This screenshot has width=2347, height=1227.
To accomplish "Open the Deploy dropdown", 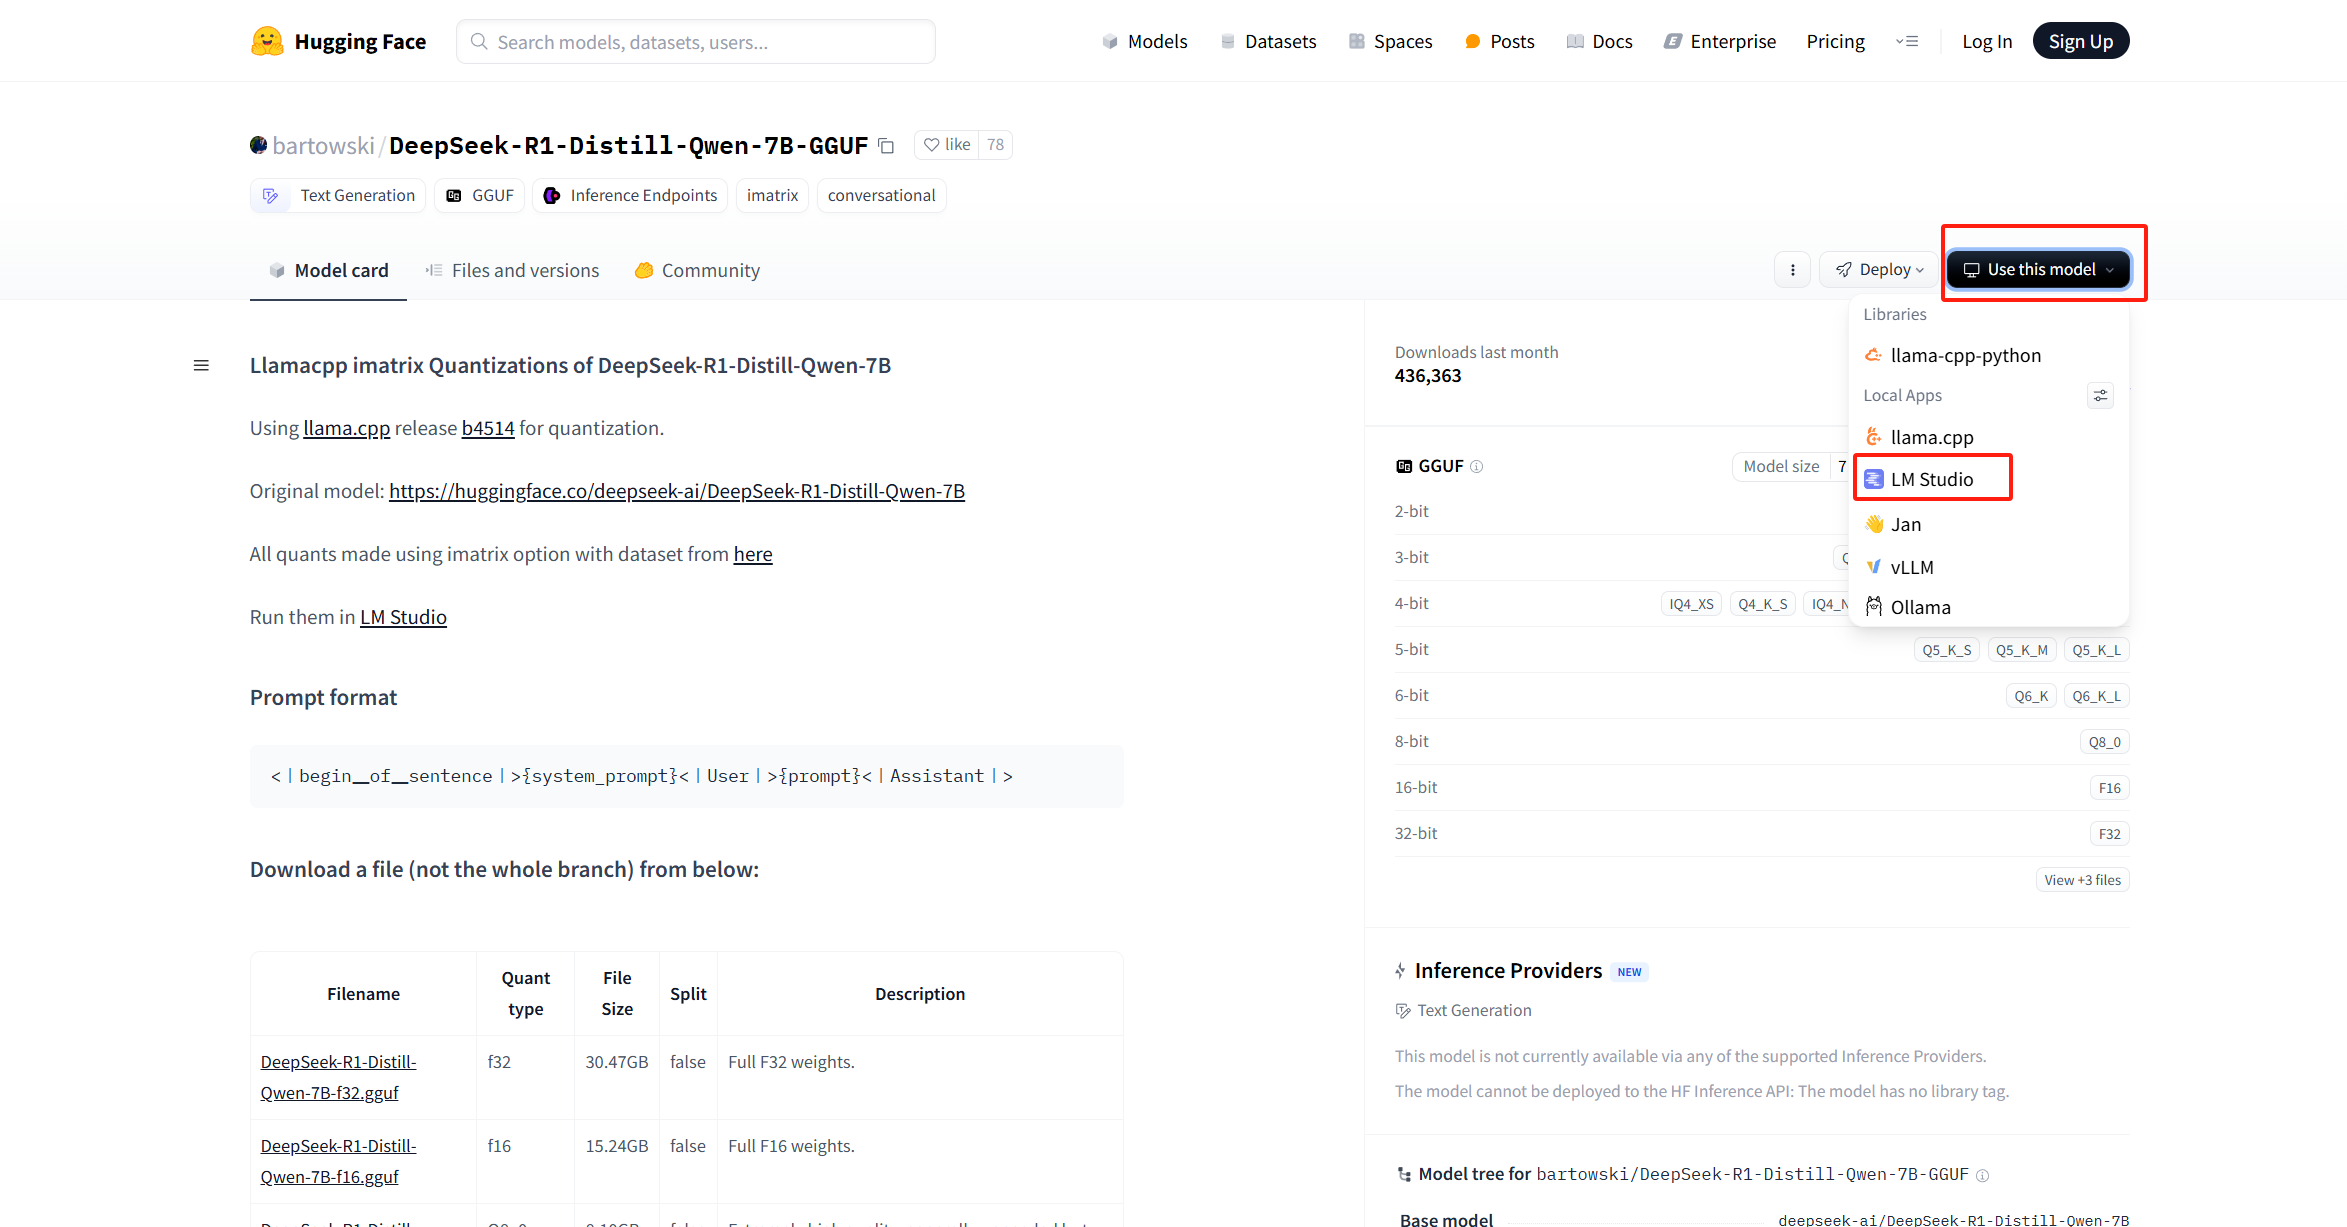I will point(1879,270).
